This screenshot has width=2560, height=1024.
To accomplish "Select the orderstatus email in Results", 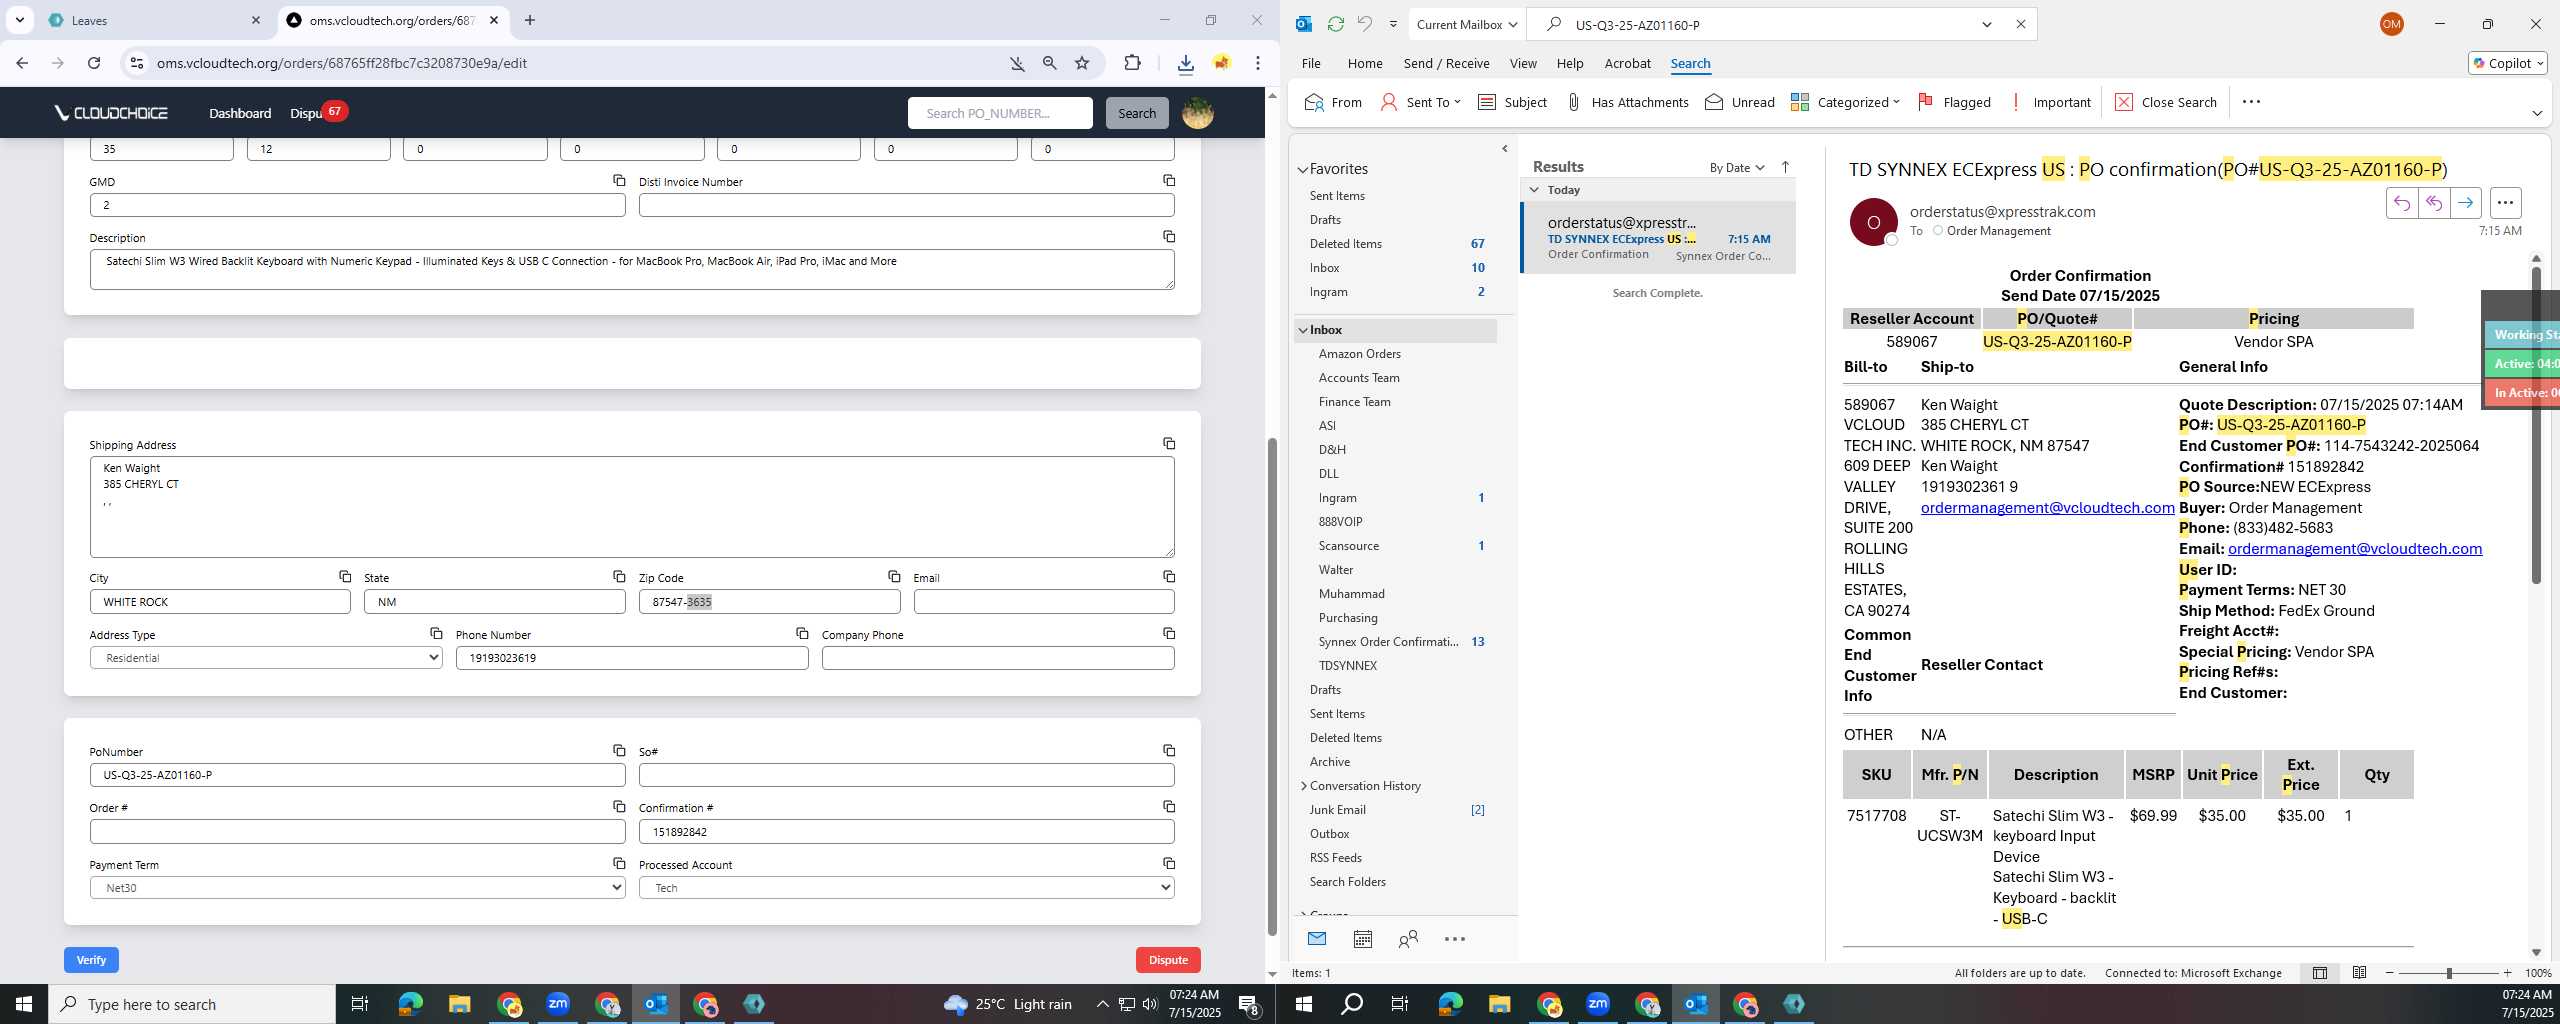I will coord(1658,238).
